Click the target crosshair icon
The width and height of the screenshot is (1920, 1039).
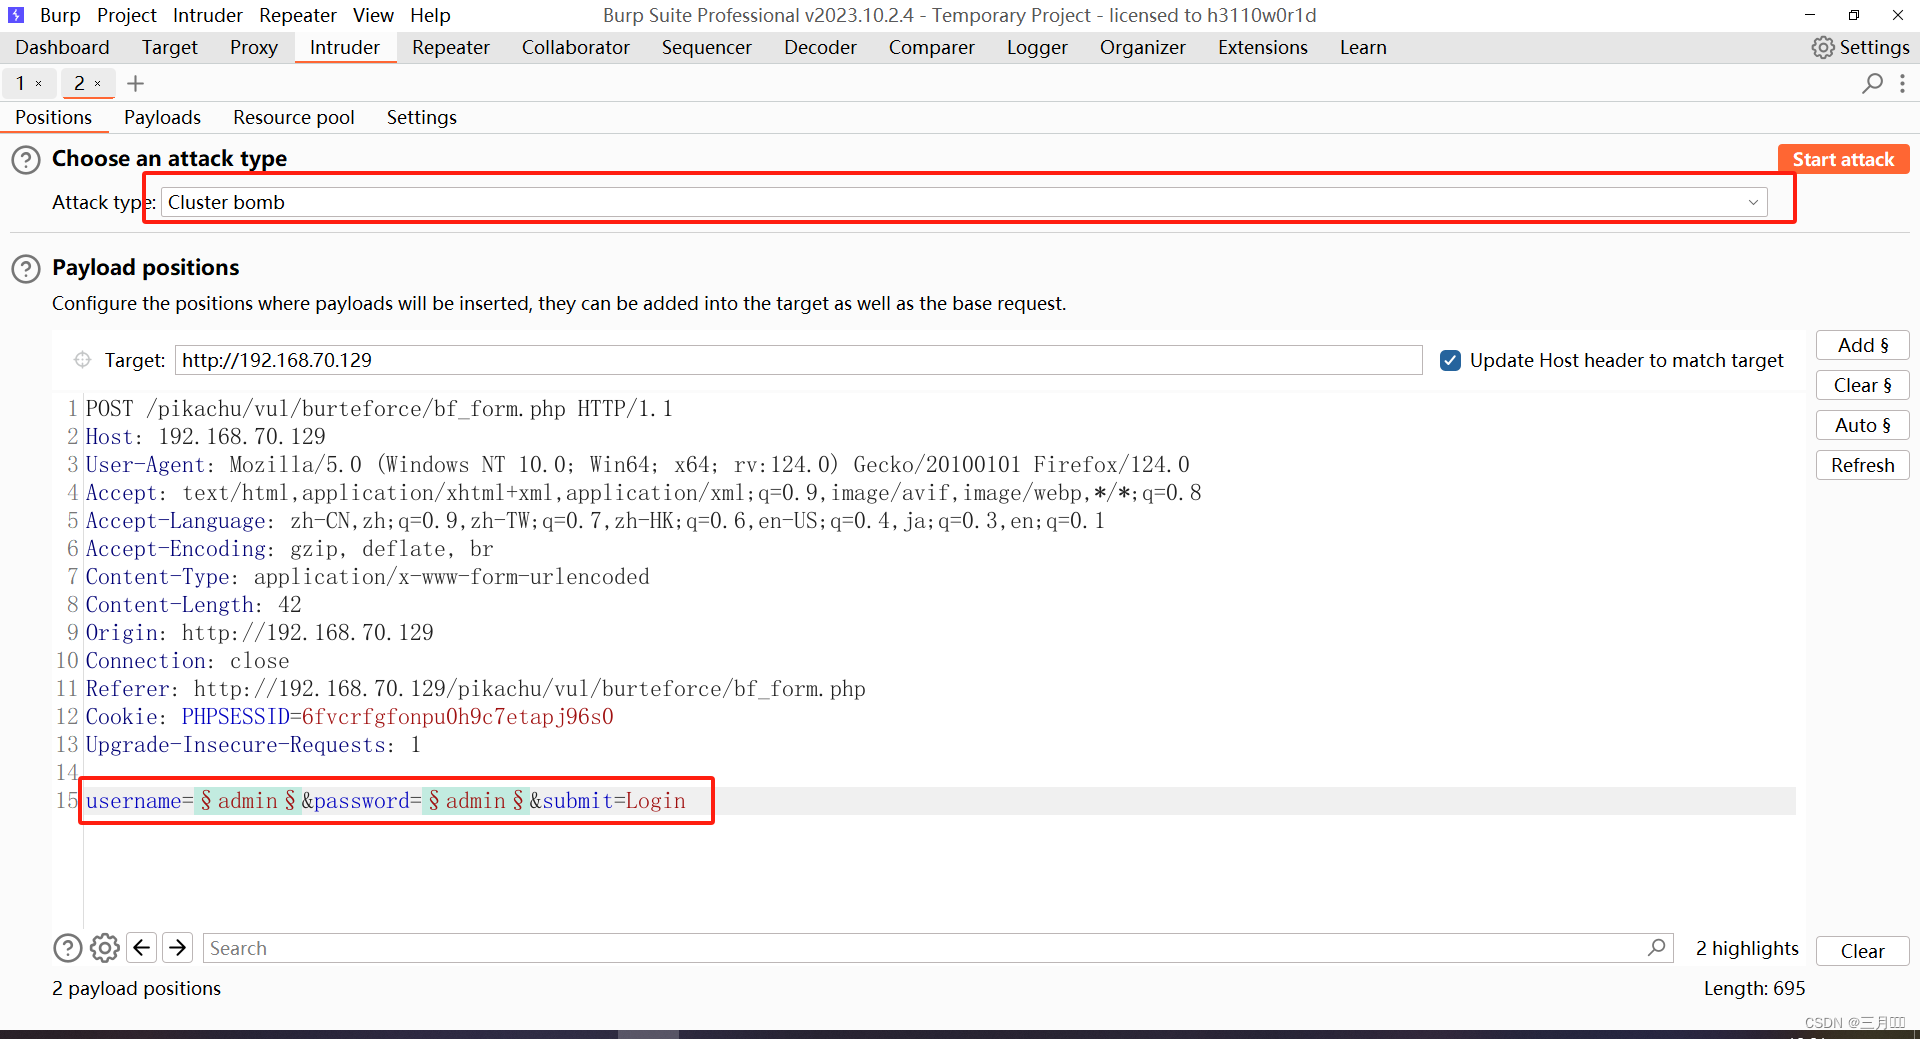pos(83,360)
